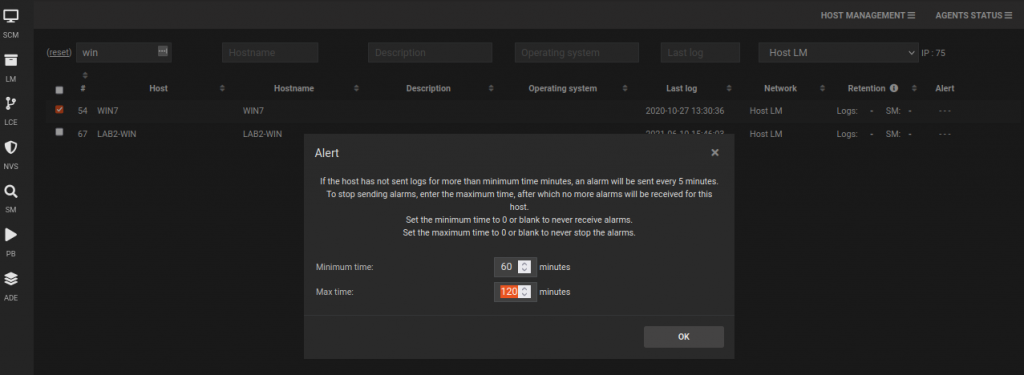Open the LM archive module

pos(11,67)
